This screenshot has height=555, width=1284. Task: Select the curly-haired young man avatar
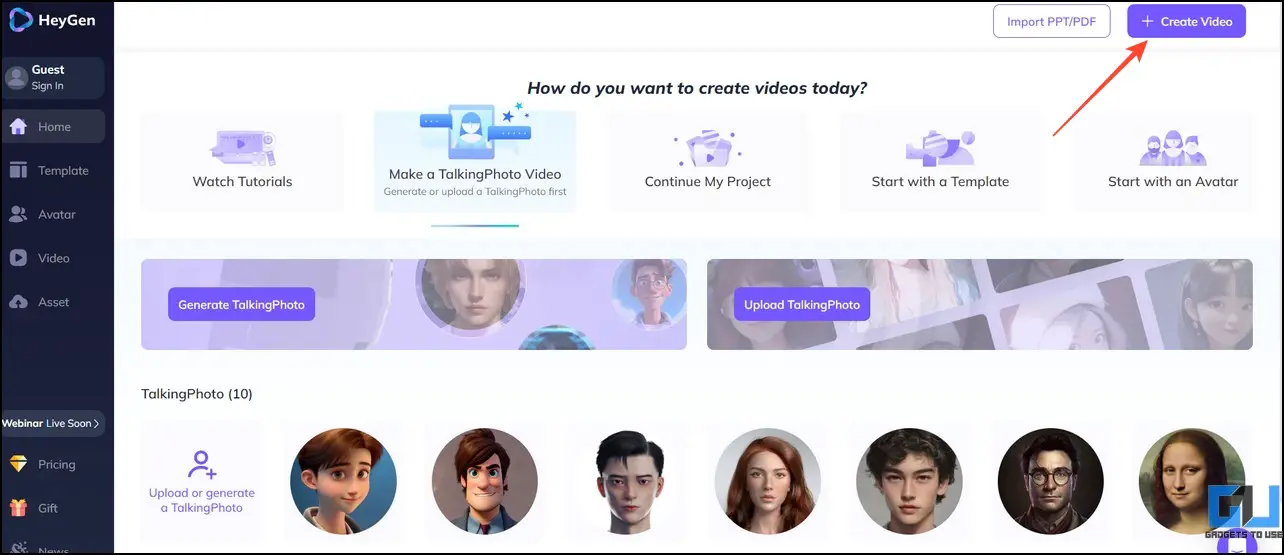[x=909, y=482]
